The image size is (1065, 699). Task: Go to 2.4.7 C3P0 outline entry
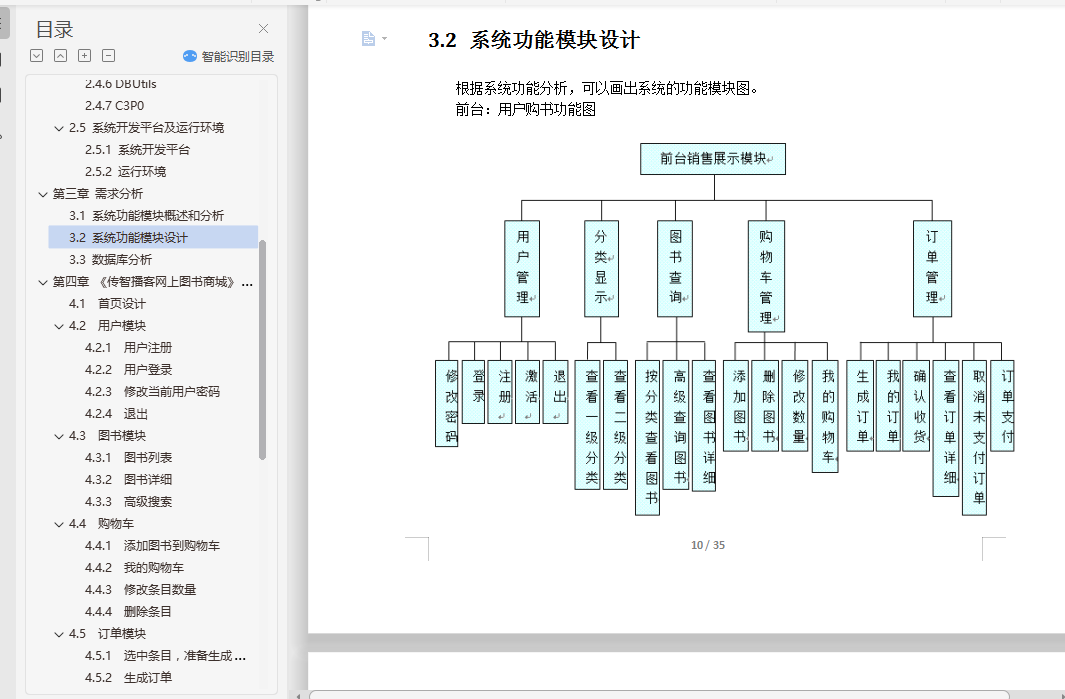click(114, 105)
